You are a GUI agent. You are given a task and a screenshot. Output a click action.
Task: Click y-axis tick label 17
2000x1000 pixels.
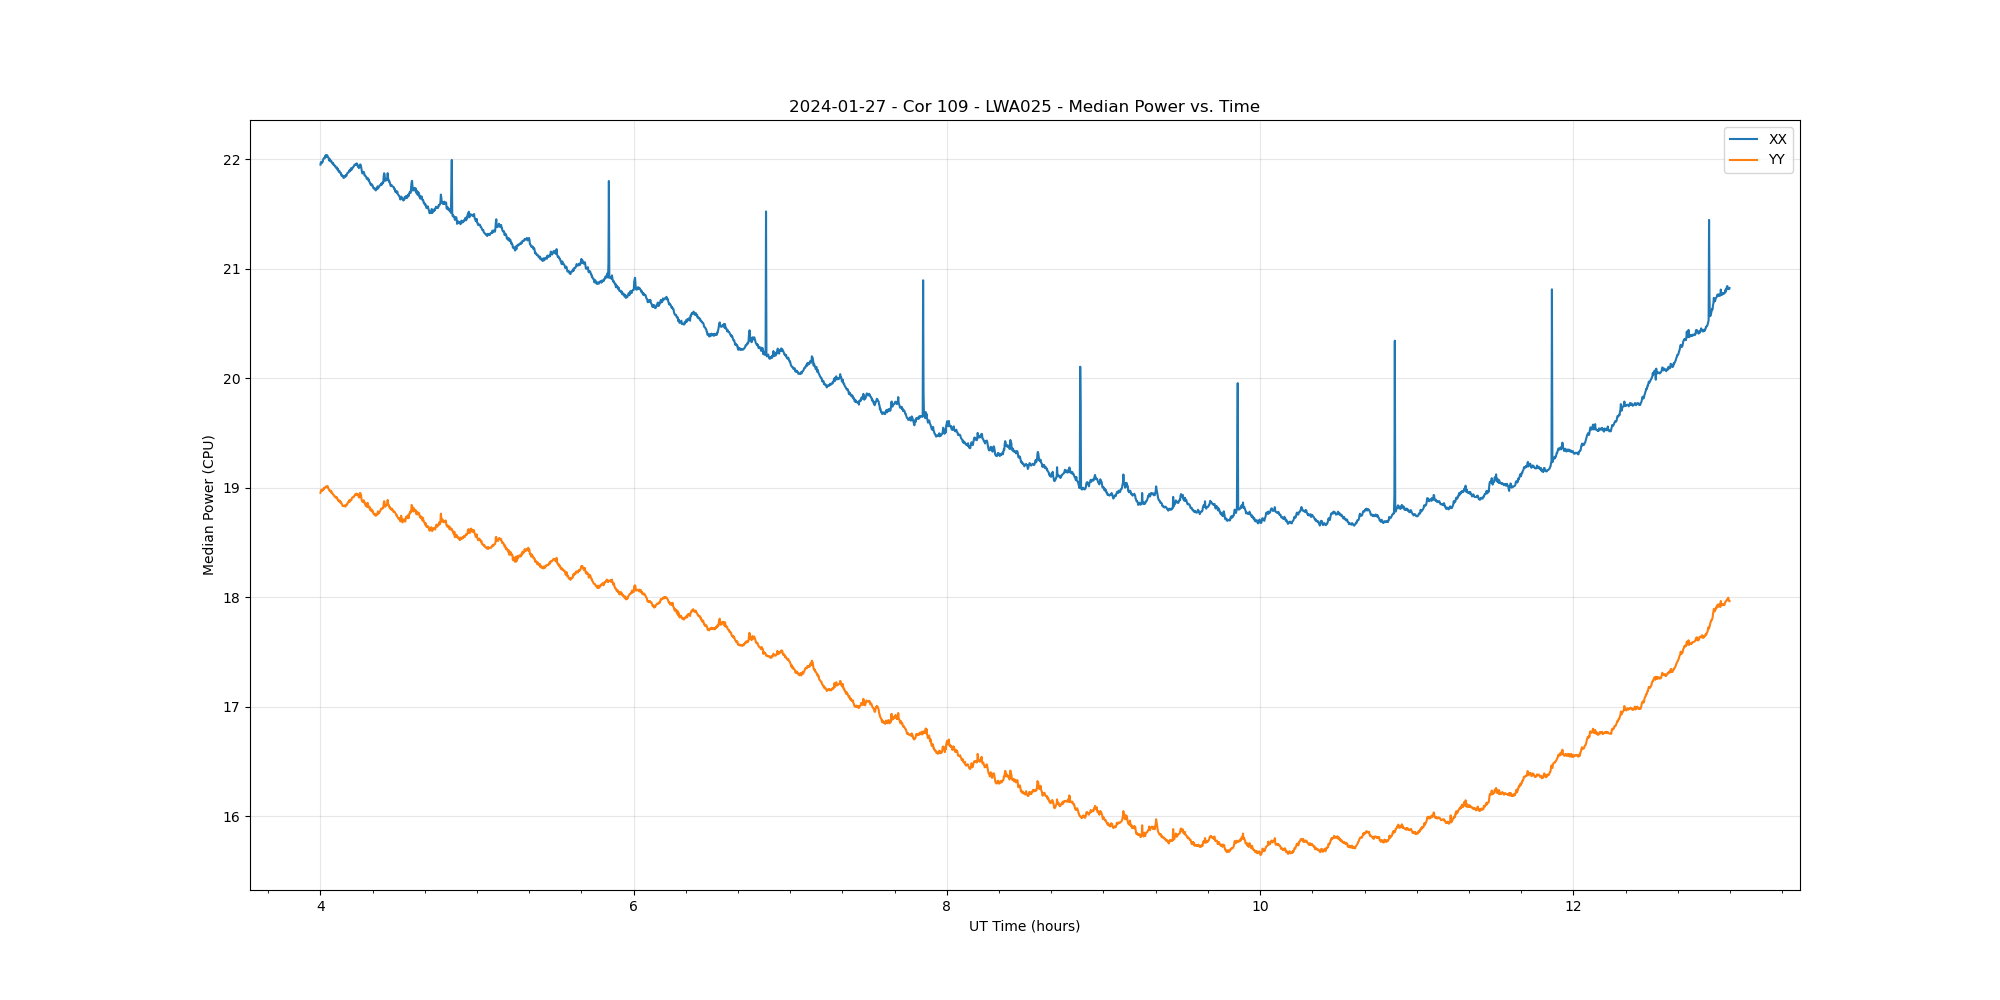[232, 708]
